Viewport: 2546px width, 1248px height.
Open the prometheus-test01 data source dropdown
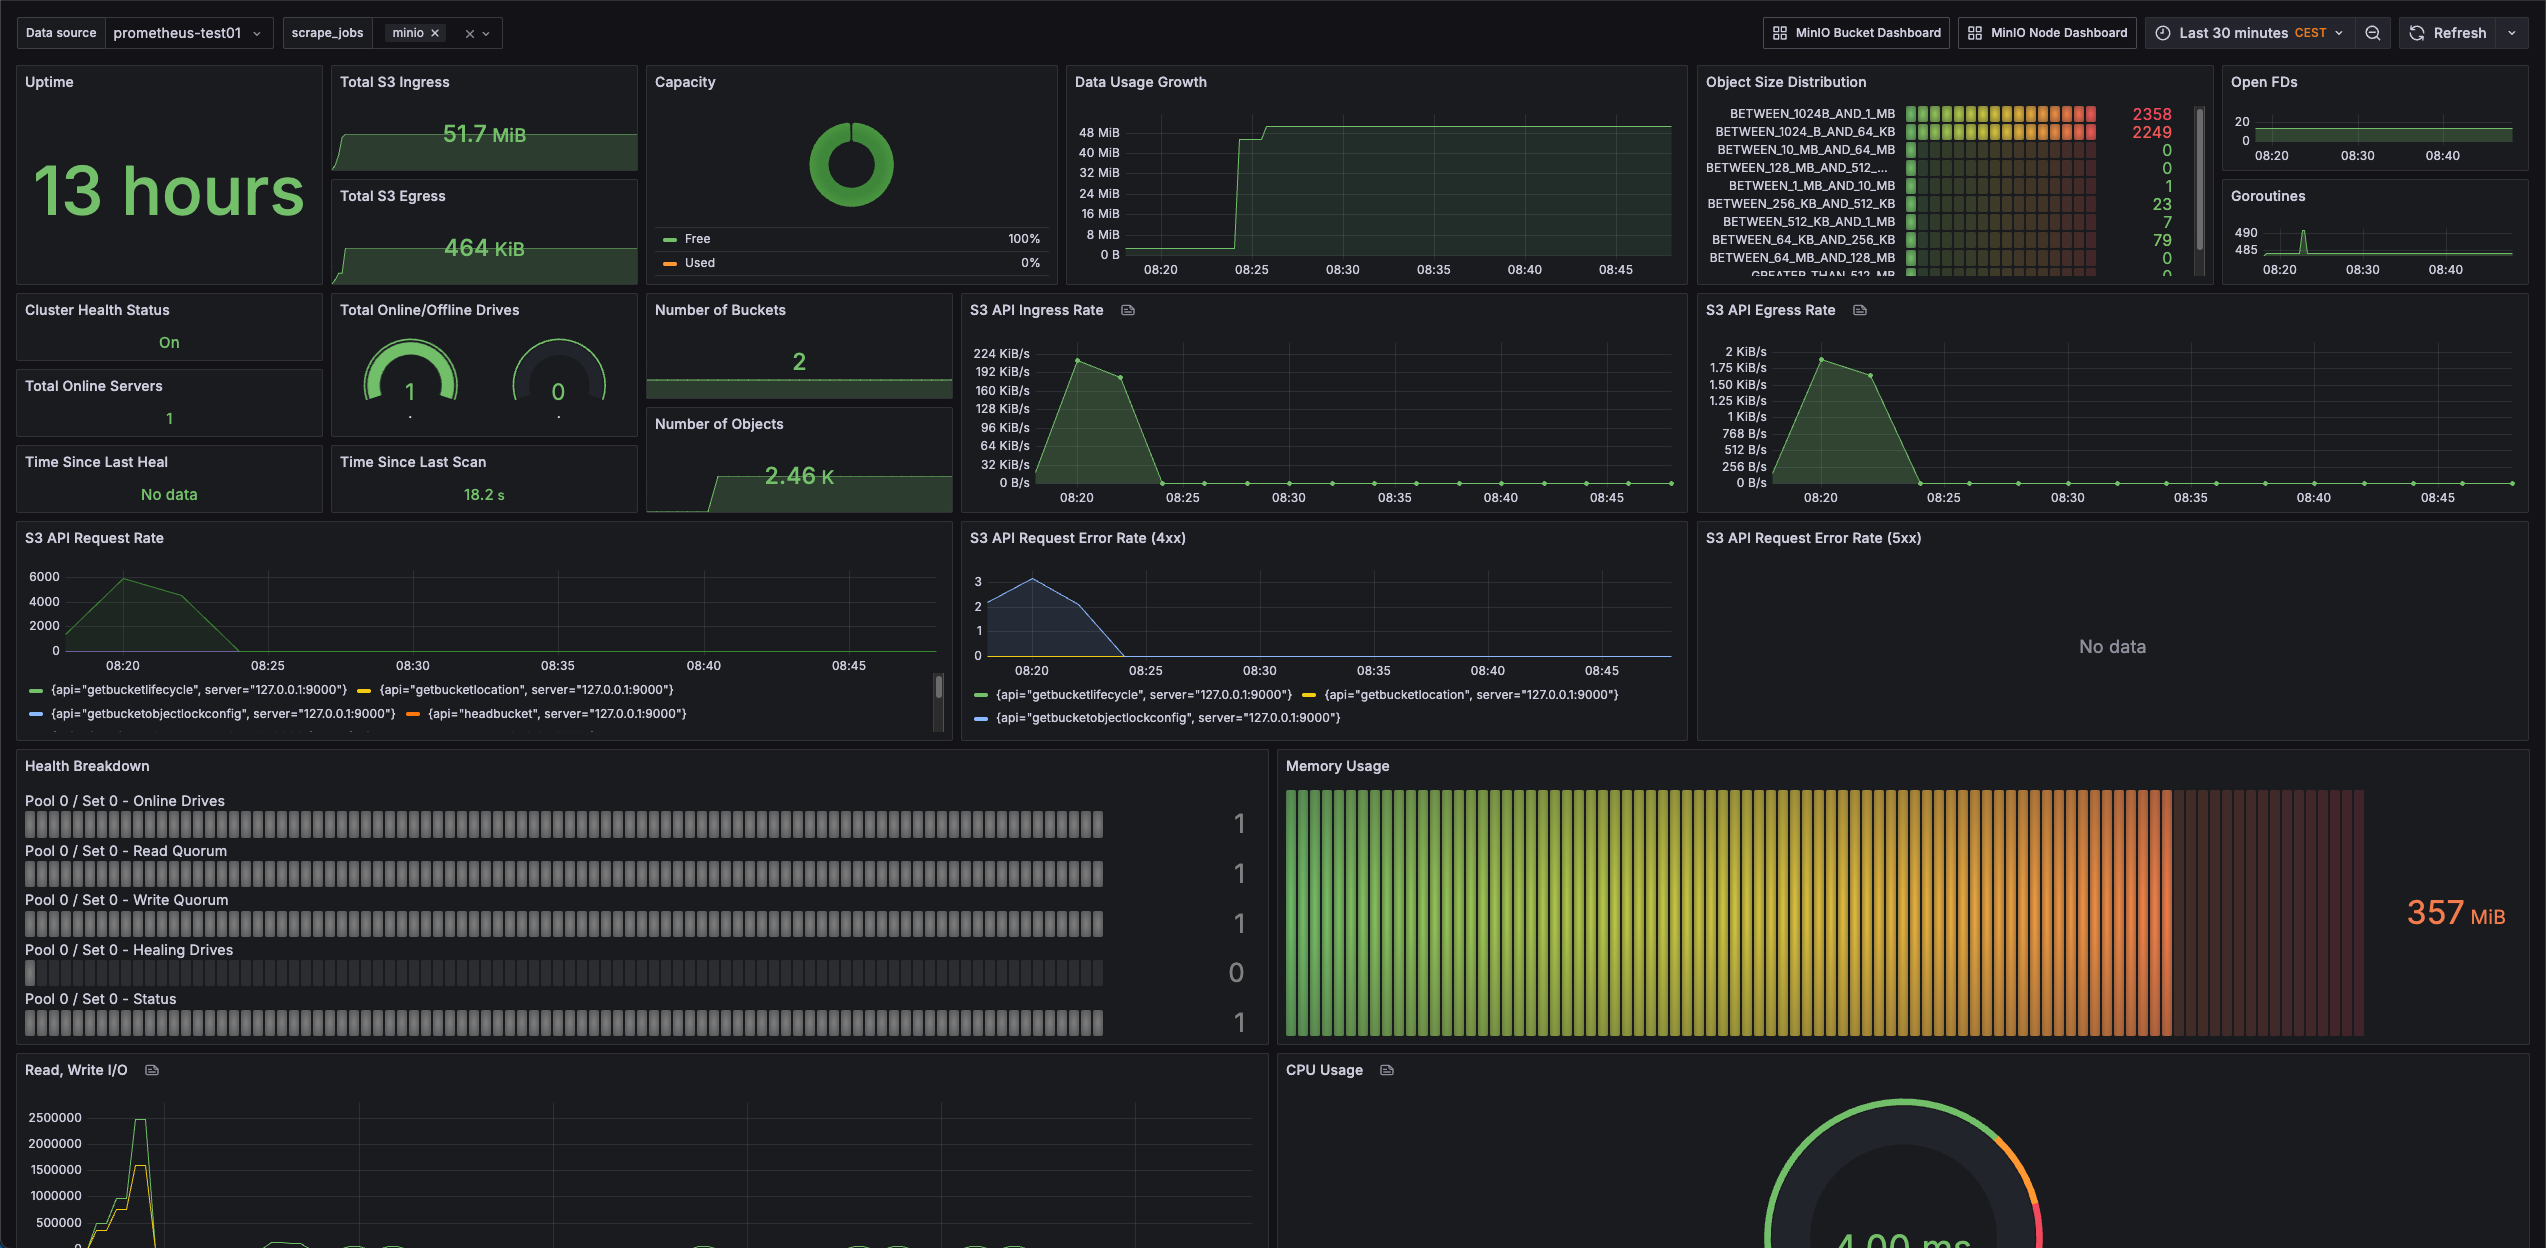tap(188, 33)
